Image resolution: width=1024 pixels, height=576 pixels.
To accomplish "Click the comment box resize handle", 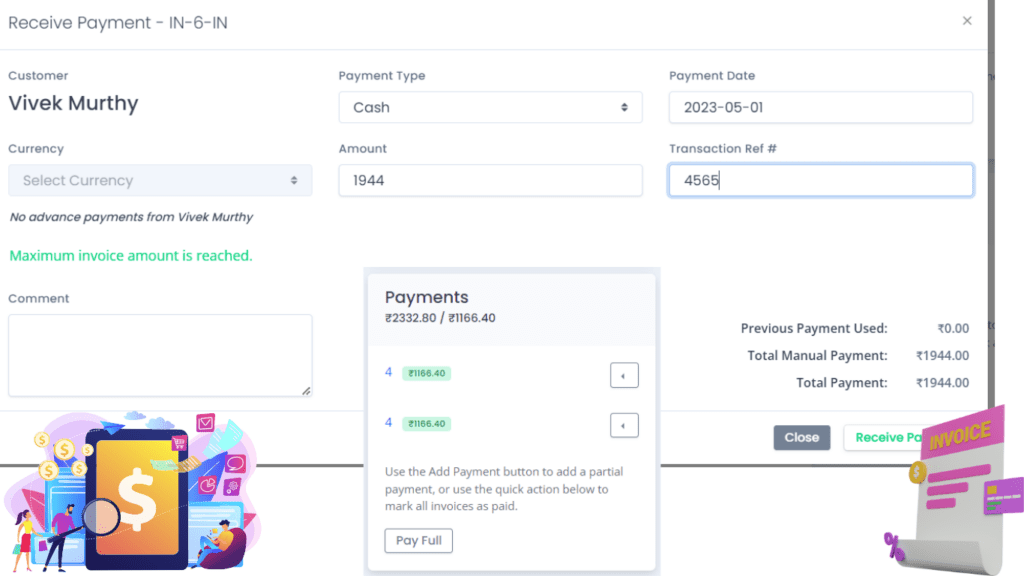I will coord(306,391).
